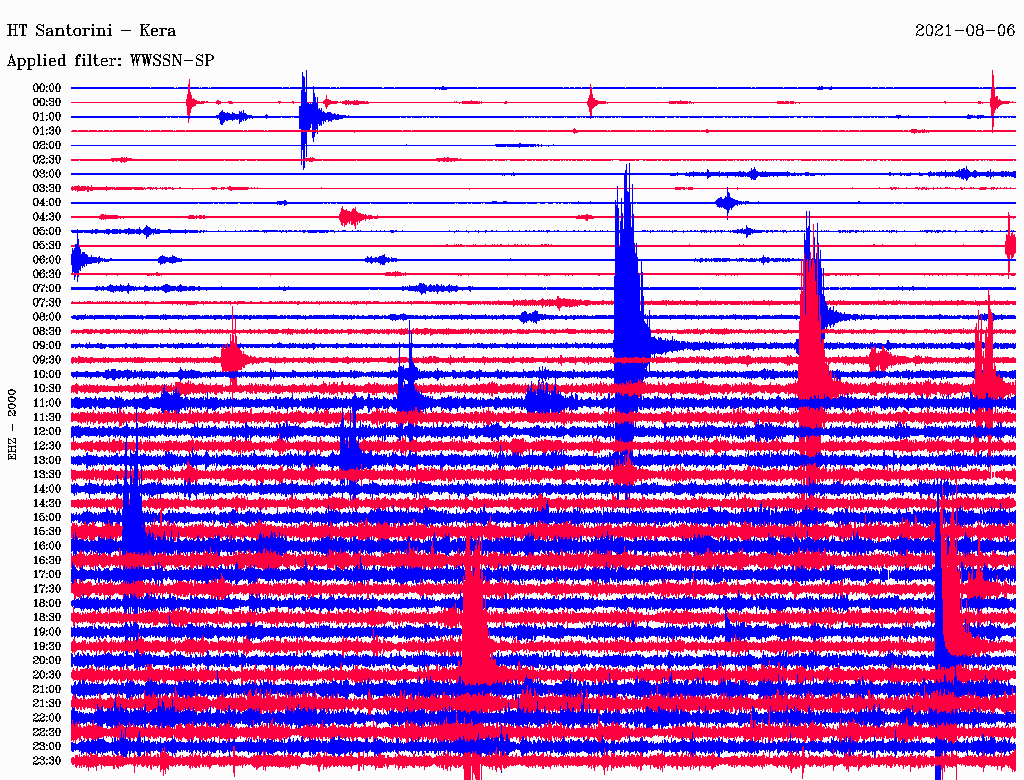Select the 16:00 time label
Image resolution: width=1024 pixels, height=780 pixels.
pos(47,546)
